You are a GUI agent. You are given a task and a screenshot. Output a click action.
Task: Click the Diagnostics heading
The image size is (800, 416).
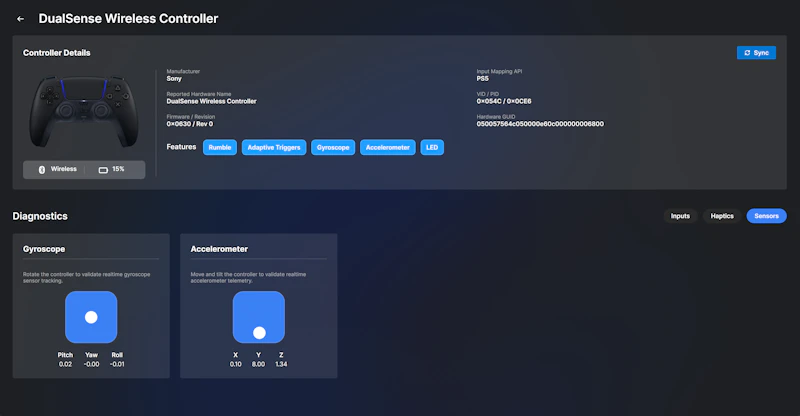[x=40, y=216]
